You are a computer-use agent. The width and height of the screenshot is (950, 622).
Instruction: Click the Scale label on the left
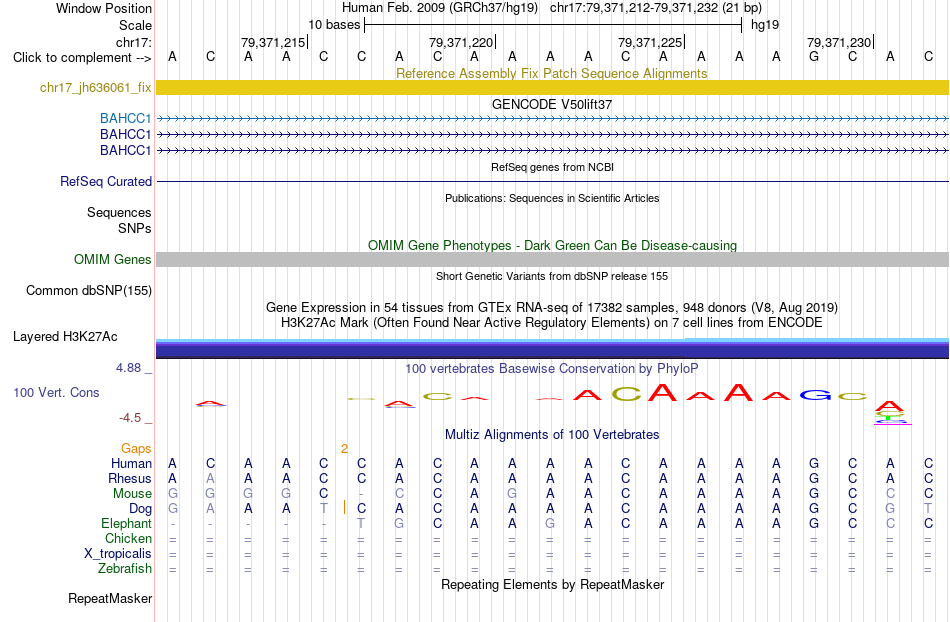(x=135, y=25)
